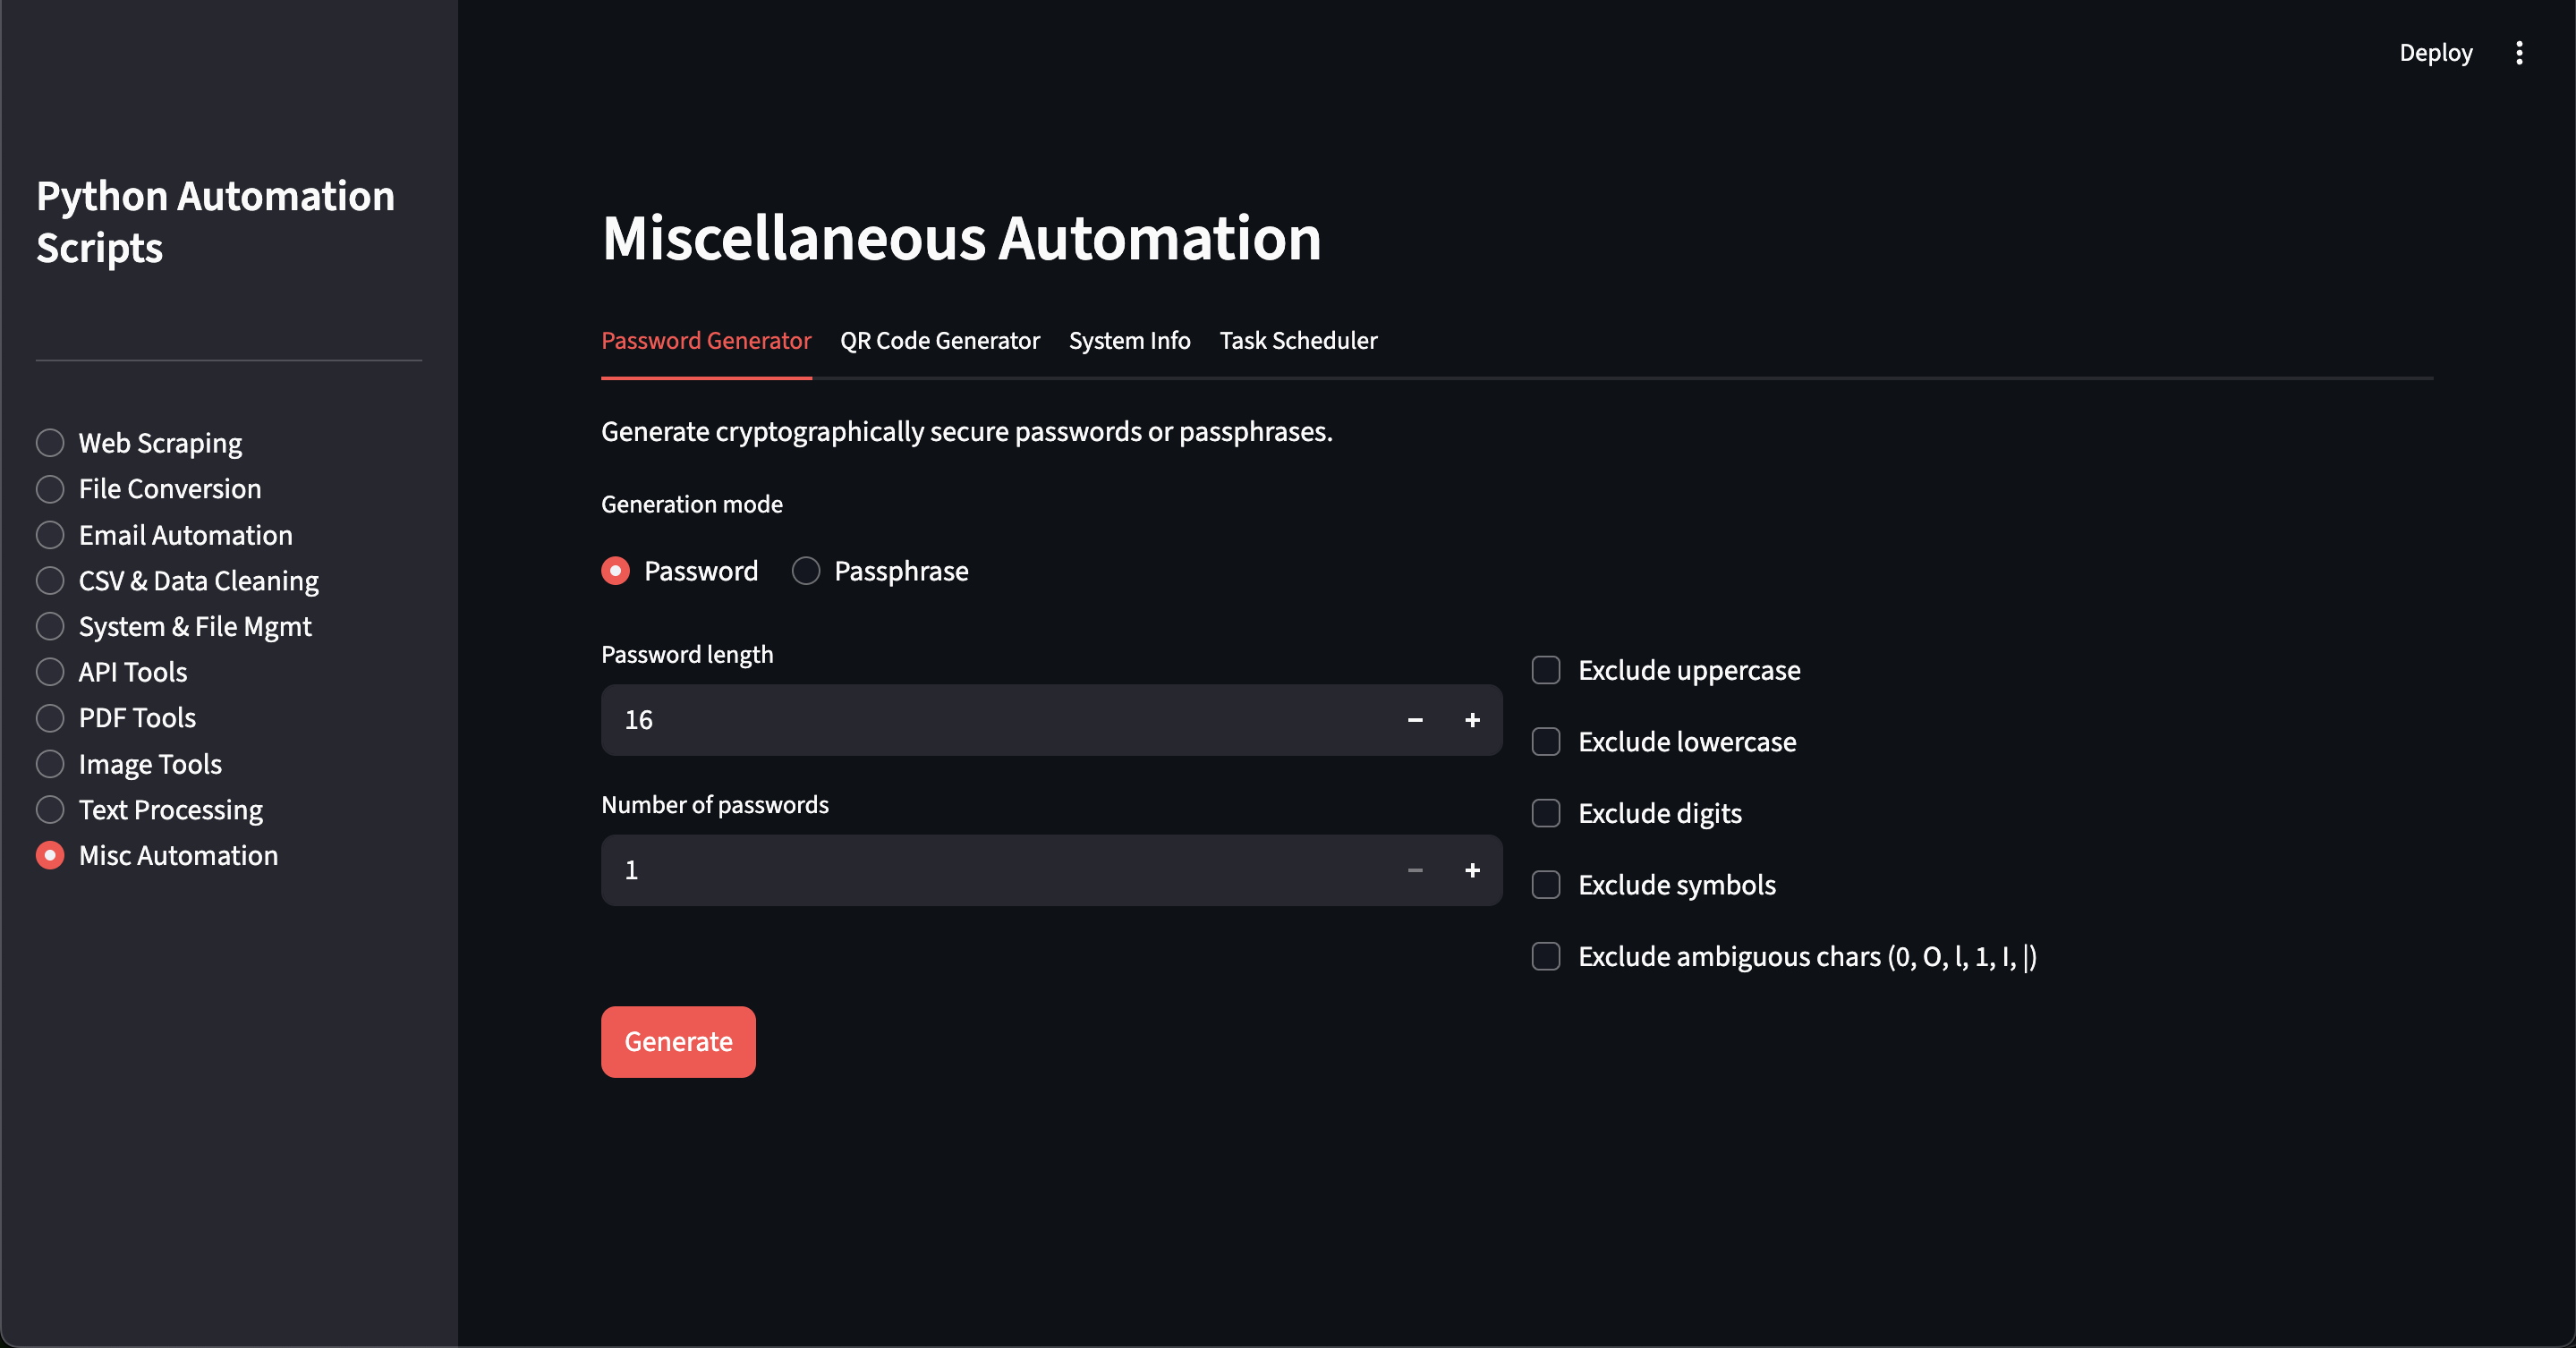Open the Email Automation section
This screenshot has height=1348, width=2576.
click(185, 535)
